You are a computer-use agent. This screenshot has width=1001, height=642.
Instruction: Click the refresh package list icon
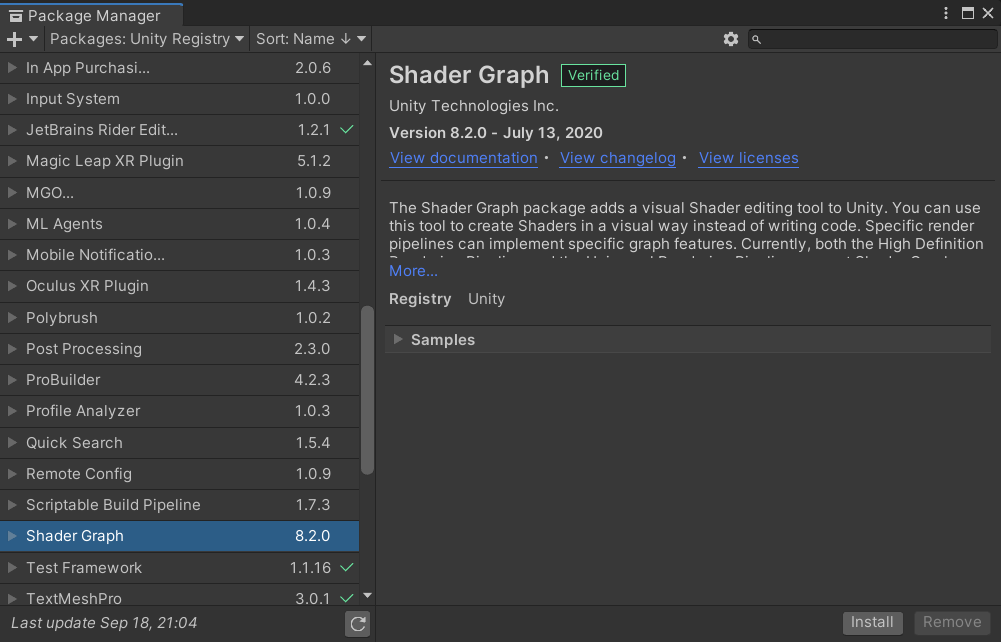point(358,623)
